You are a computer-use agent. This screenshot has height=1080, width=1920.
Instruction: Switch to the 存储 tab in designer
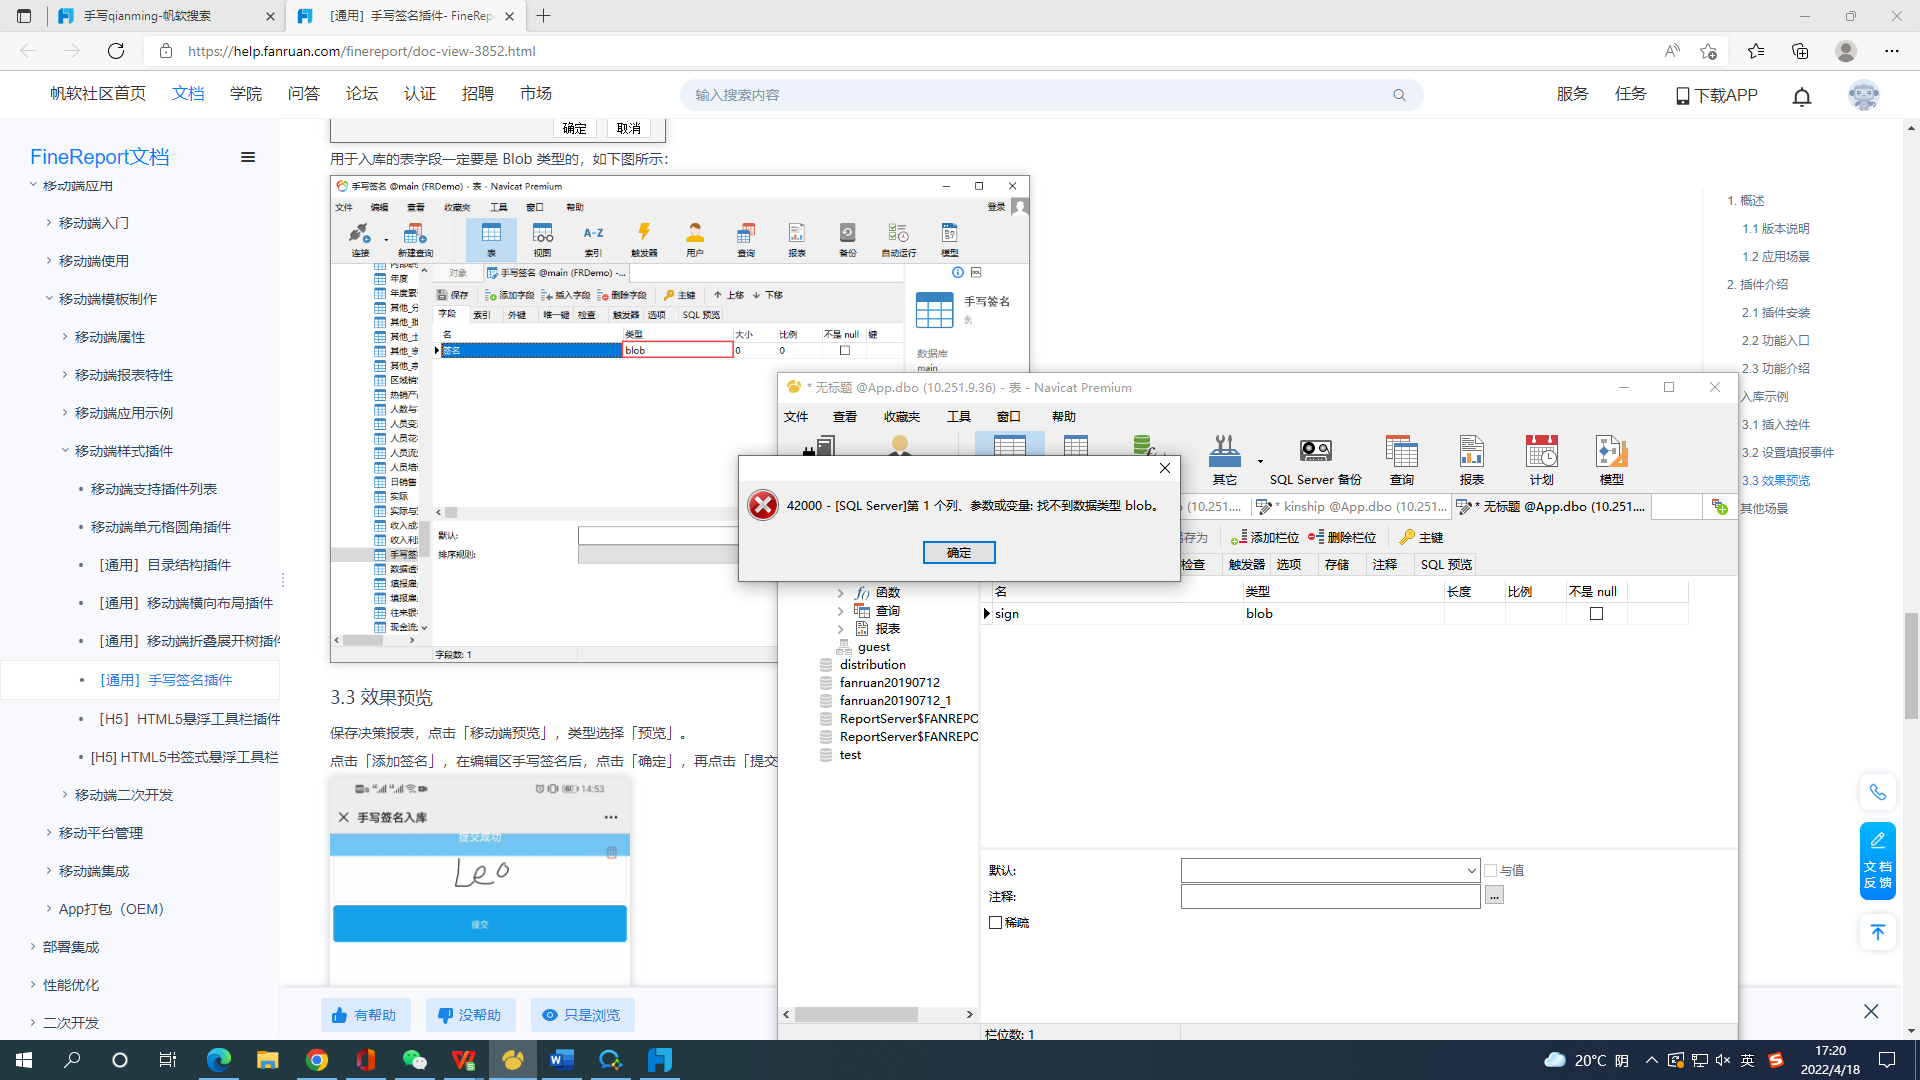point(1337,564)
